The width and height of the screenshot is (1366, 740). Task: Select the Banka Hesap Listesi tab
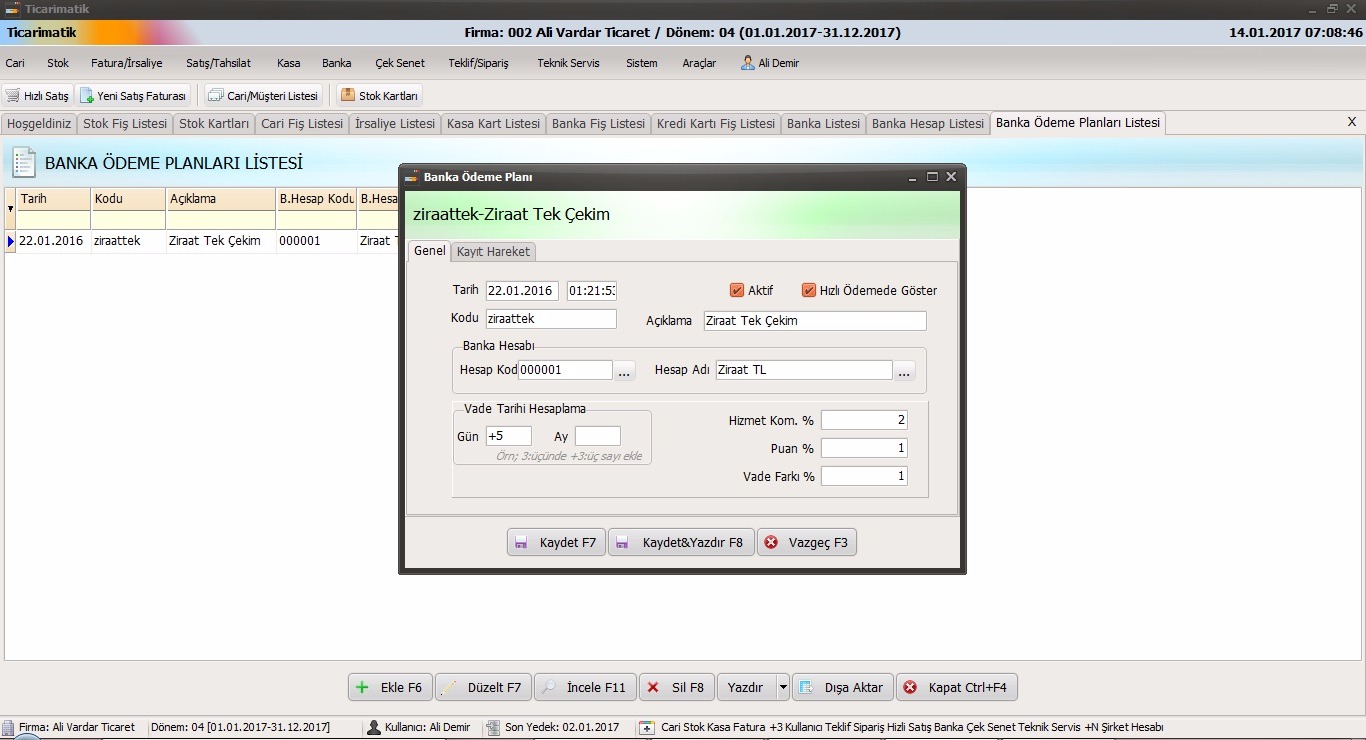point(927,124)
